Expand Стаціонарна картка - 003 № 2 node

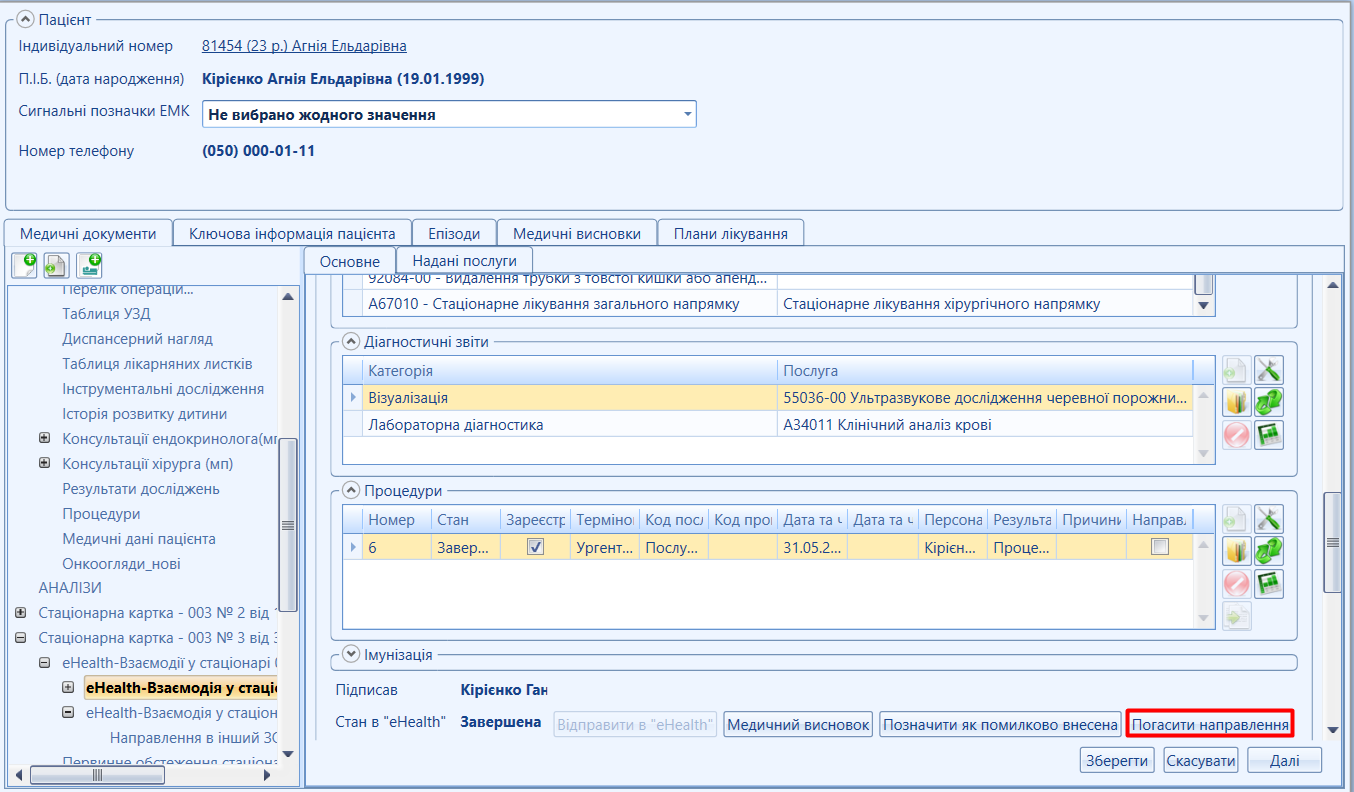coord(20,612)
